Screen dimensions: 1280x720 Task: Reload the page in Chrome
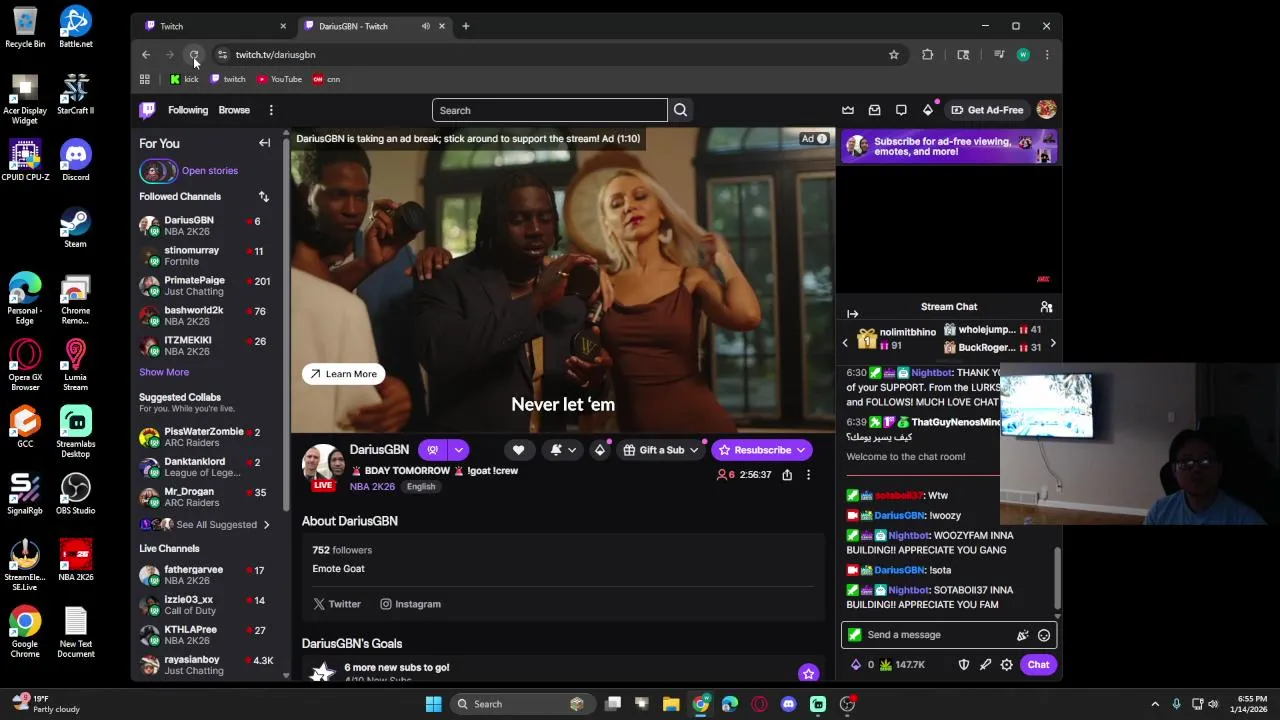194,55
